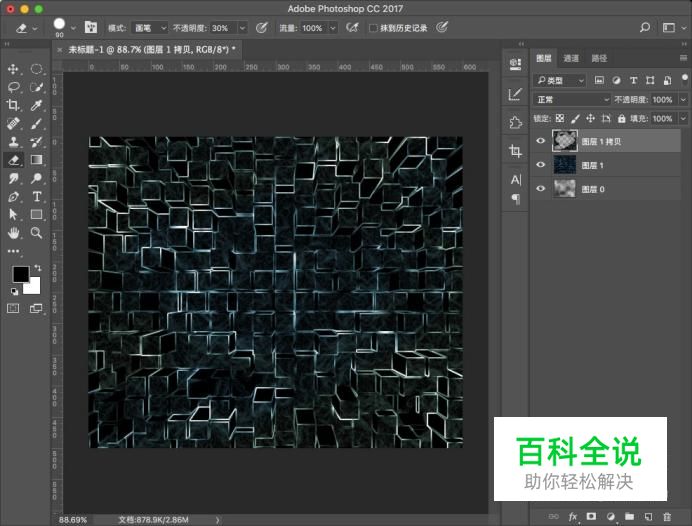Toggle pressure for size

442,27
